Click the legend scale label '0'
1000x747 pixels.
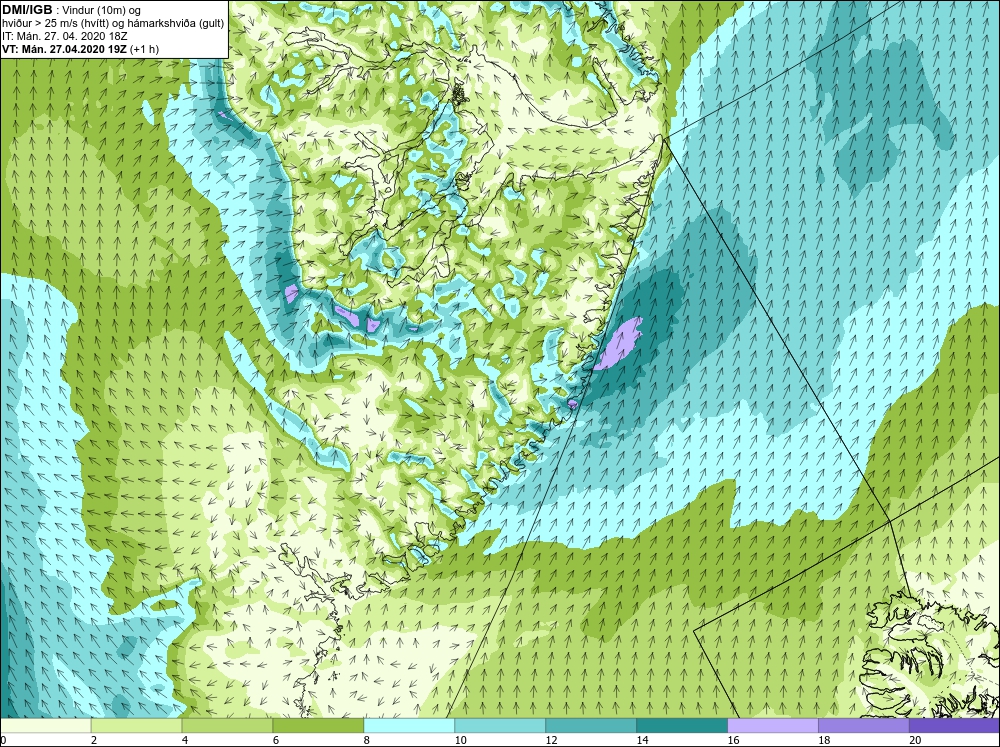3,740
